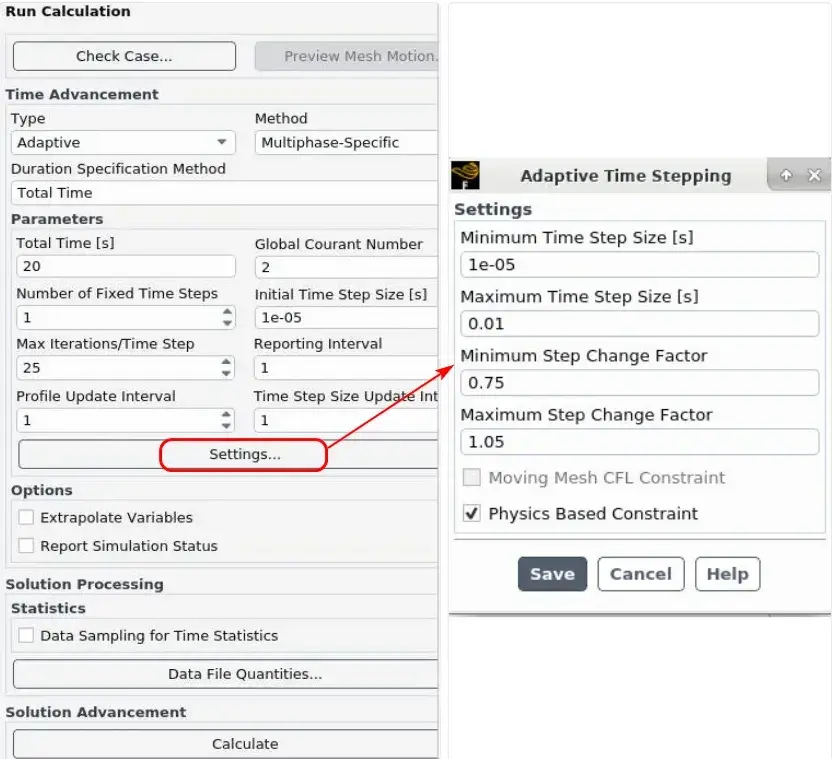The image size is (832, 759).
Task: Click the Minimum Time Step Size field
Action: coord(639,264)
